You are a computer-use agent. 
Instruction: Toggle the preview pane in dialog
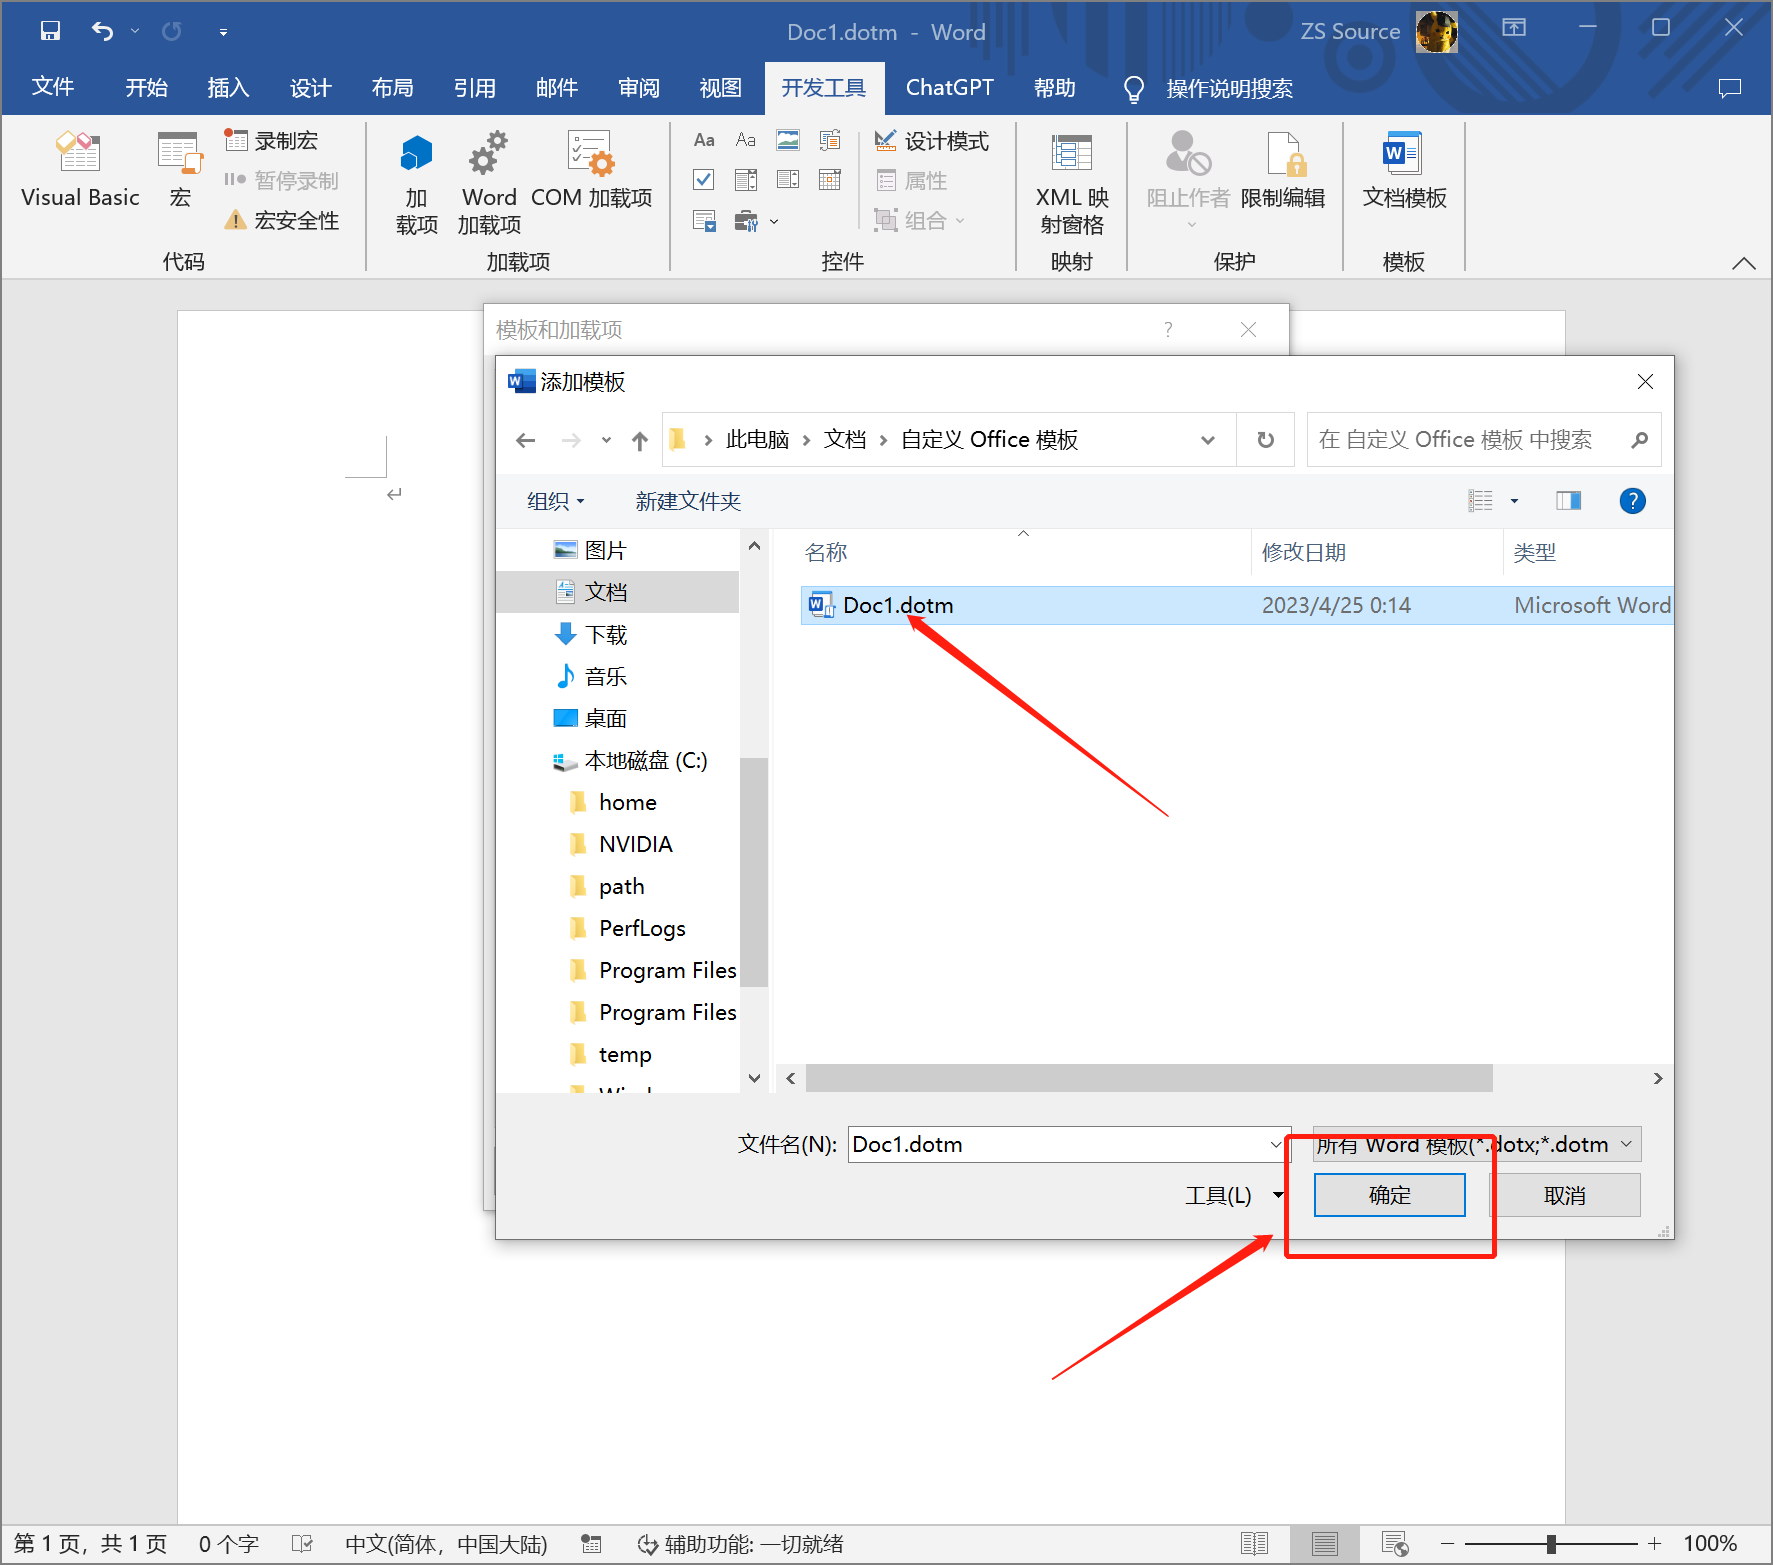(1568, 501)
